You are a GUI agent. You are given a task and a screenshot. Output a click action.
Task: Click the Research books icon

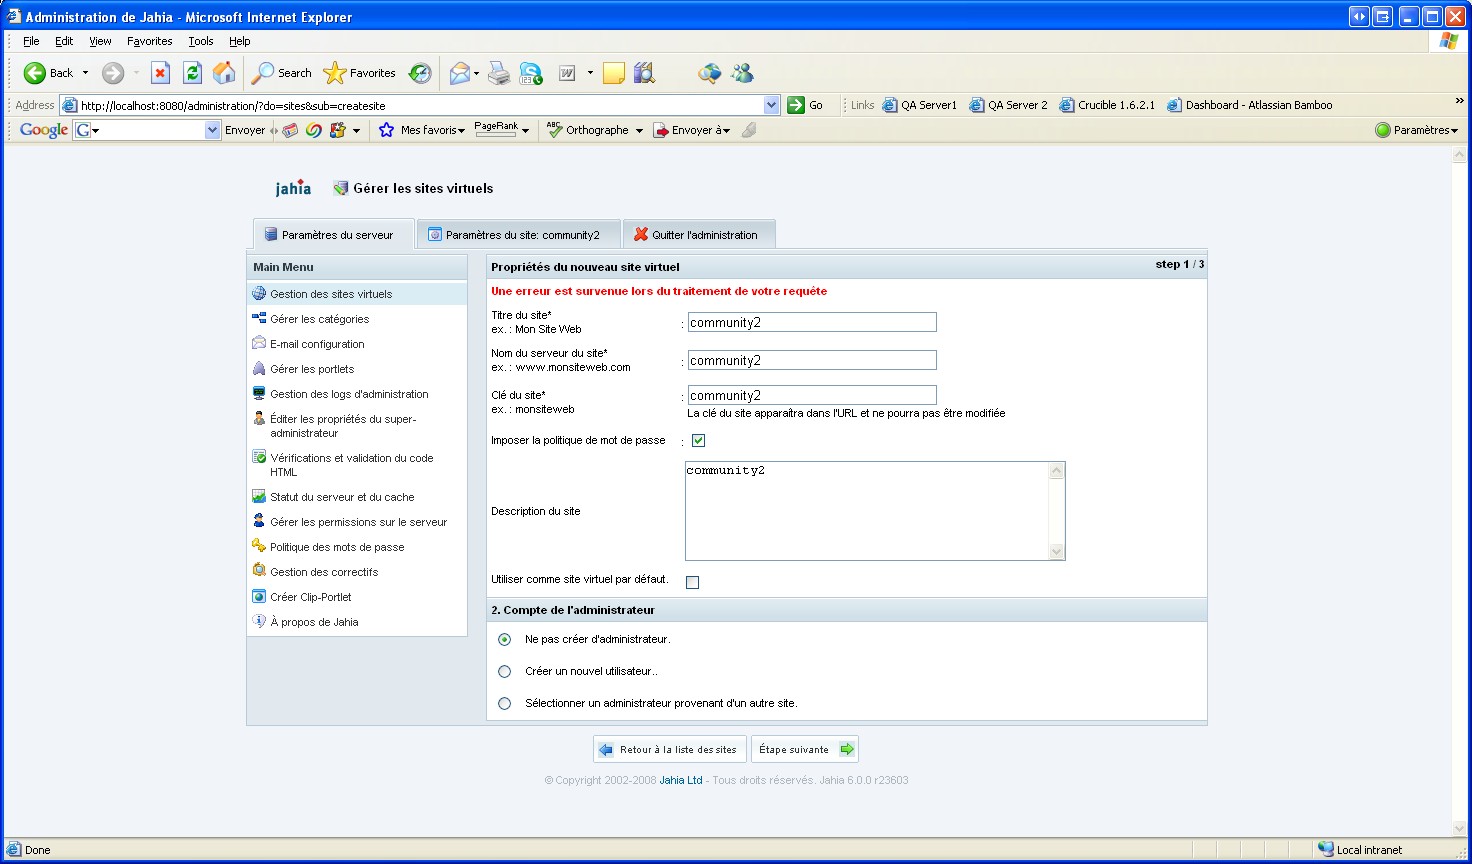[x=645, y=73]
